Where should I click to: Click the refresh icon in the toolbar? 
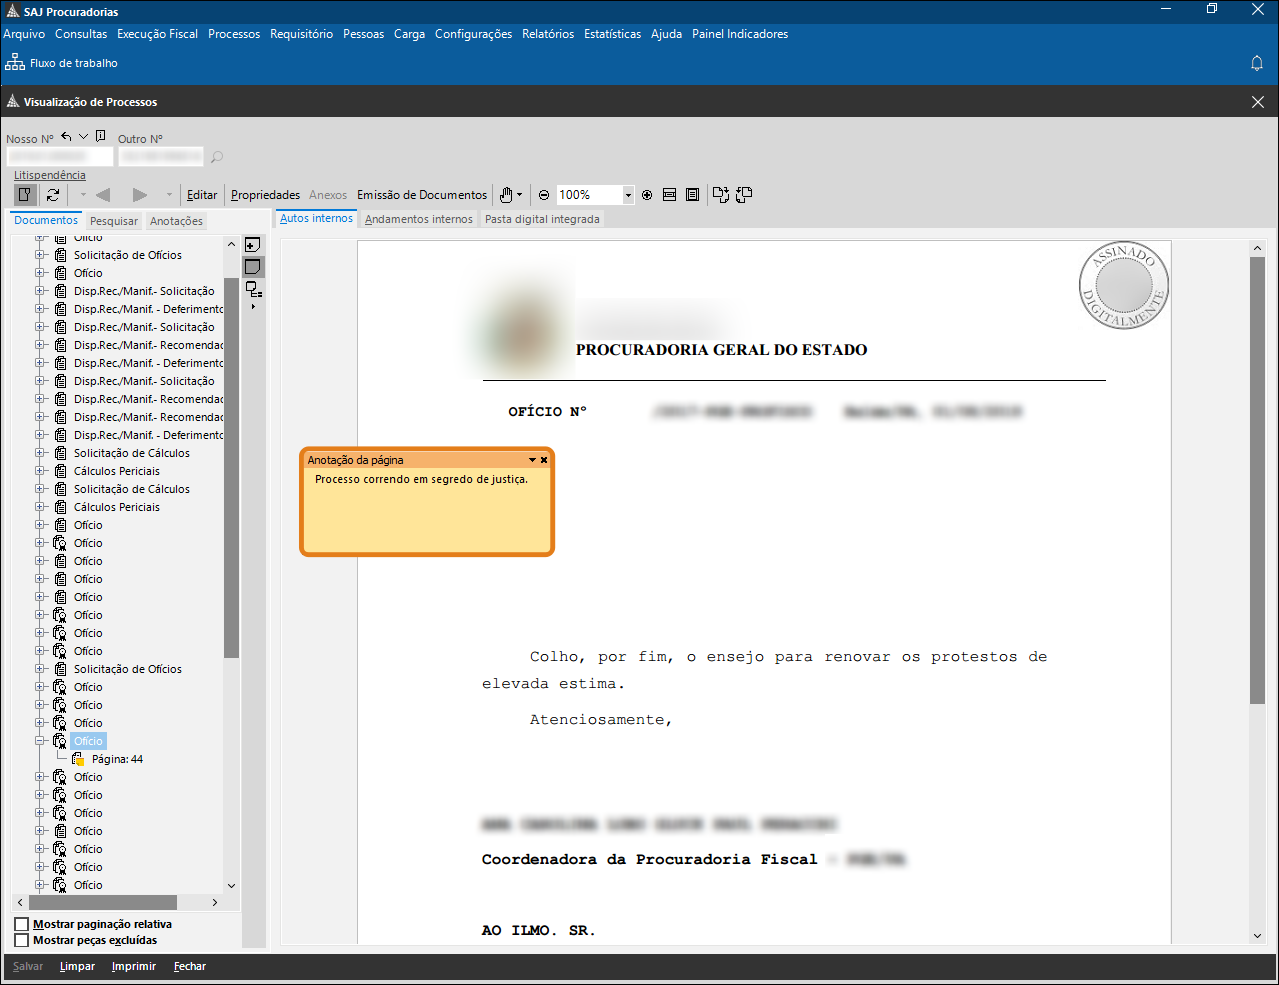tap(53, 195)
